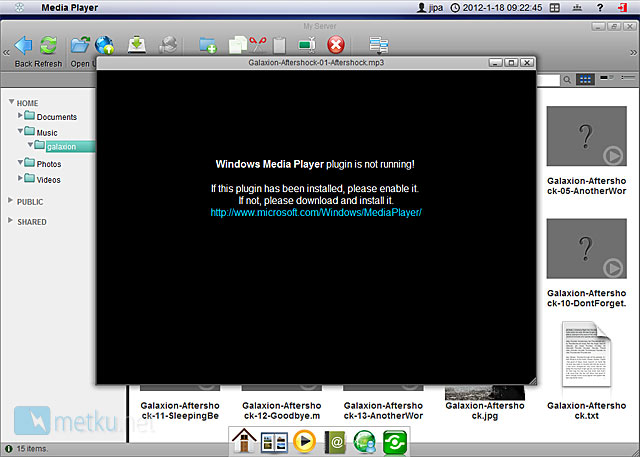Click the greyed-out globe share icon
640x457 pixels.
coord(168,45)
